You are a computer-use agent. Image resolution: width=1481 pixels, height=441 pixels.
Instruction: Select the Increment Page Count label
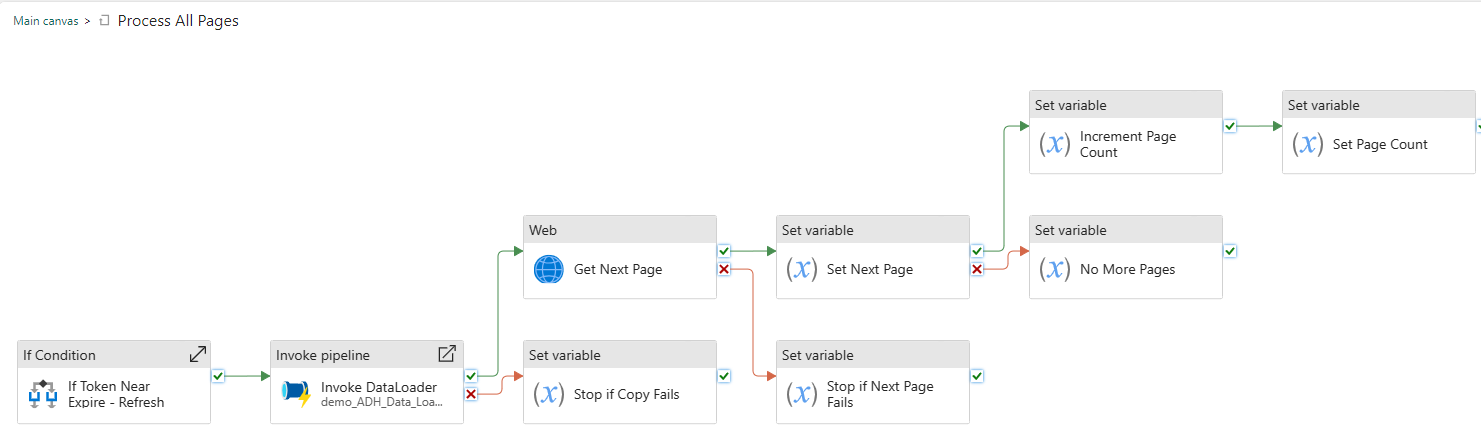point(1128,144)
